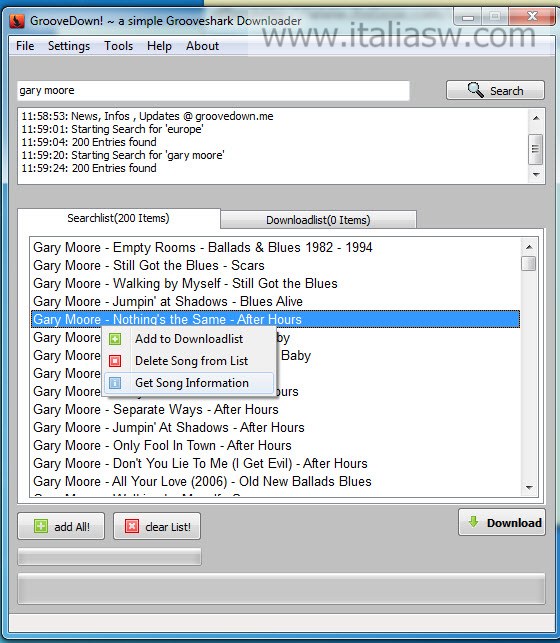
Task: Click the magnifier icon on Search button
Action: pyautogui.click(x=476, y=90)
